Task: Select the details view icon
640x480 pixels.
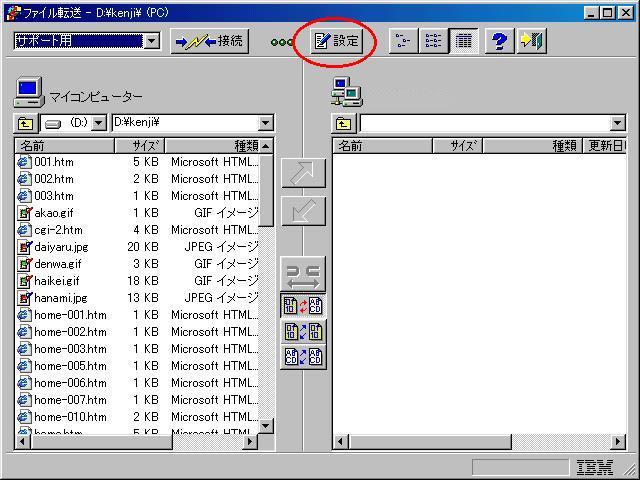Action: pos(462,41)
